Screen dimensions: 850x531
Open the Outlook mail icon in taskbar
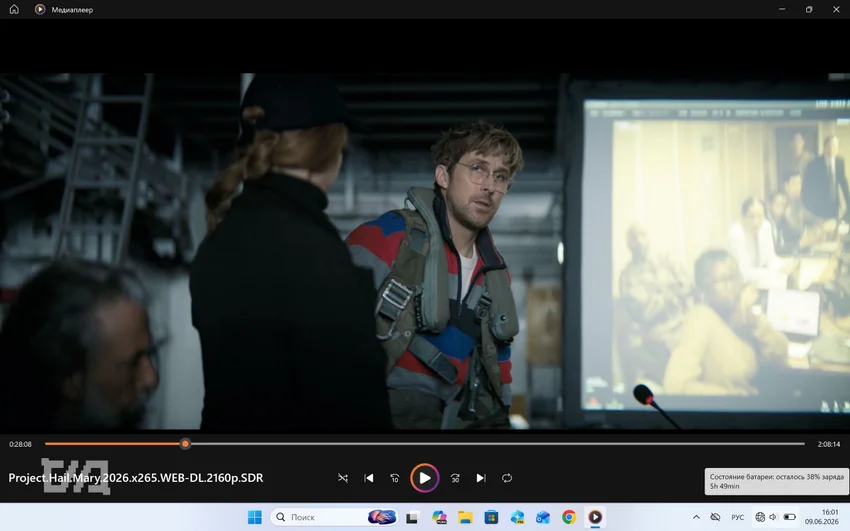(543, 517)
